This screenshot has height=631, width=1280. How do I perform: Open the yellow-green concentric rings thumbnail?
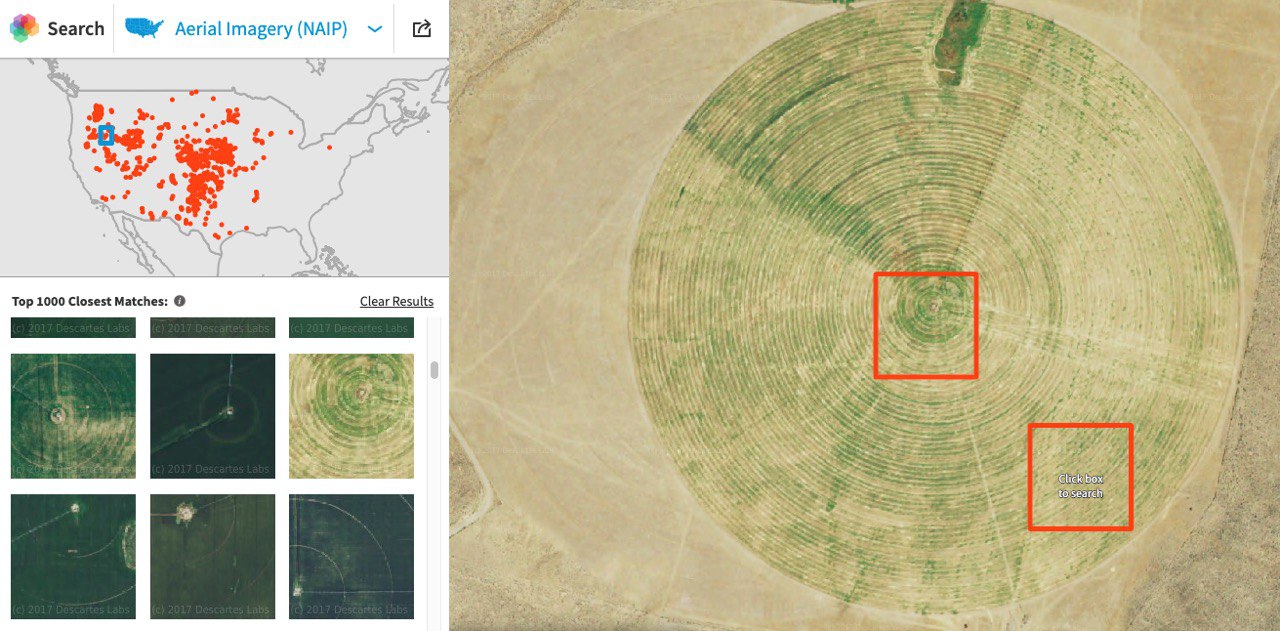pos(351,416)
